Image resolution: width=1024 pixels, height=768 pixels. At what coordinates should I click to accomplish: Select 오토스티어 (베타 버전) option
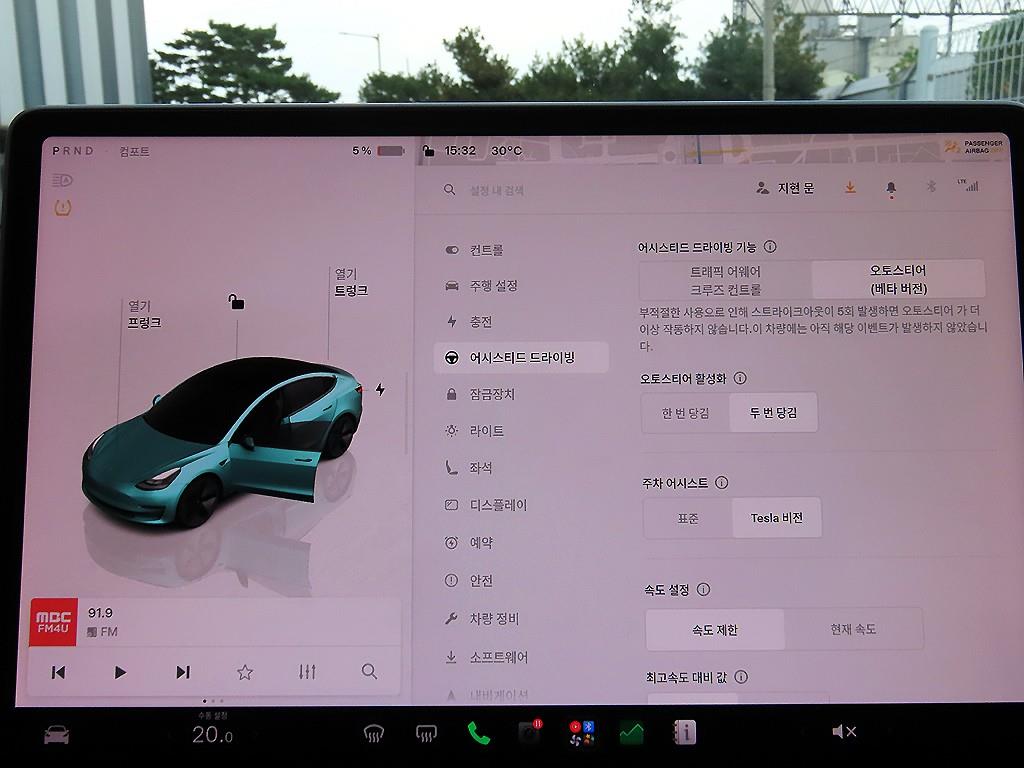coord(898,280)
